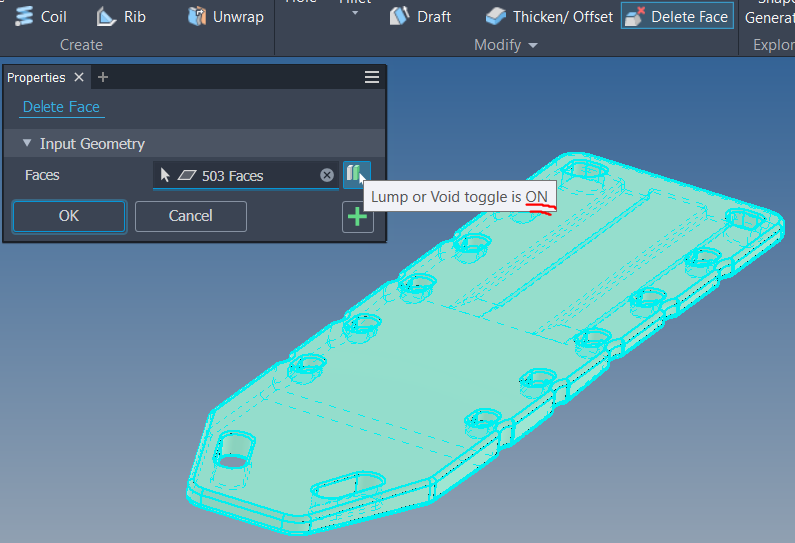Choose Thicken/ Offset tool
The height and width of the screenshot is (543, 795).
549,17
